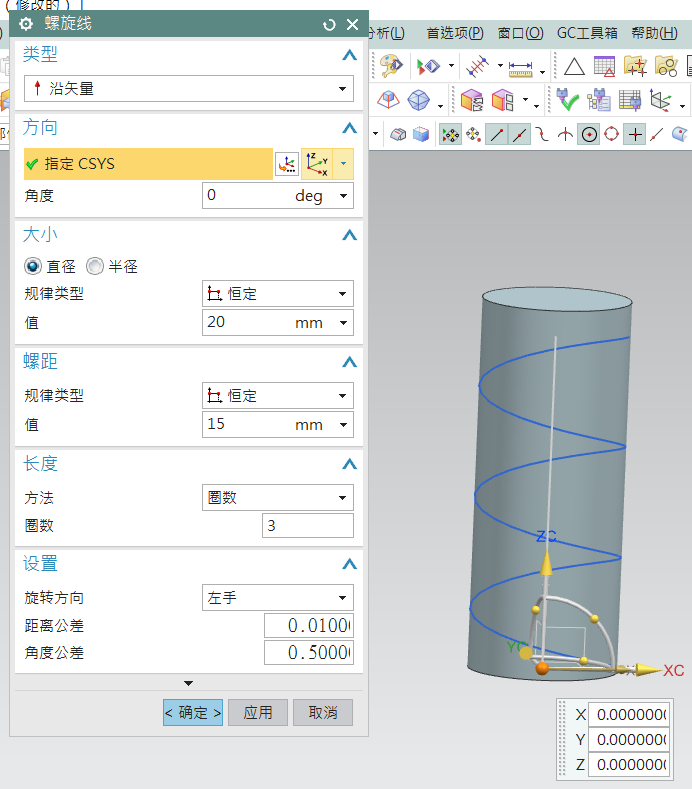
Task: Select Point on Curve snap icon
Action: (x=657, y=134)
